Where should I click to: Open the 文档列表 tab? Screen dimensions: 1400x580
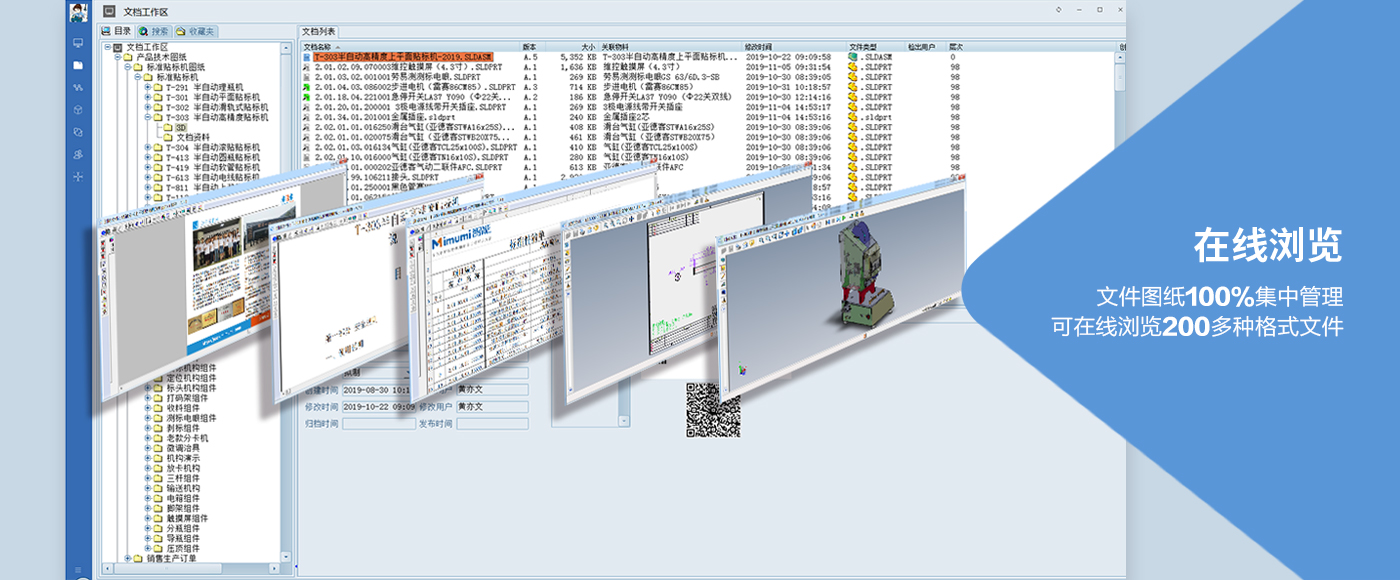pyautogui.click(x=319, y=32)
